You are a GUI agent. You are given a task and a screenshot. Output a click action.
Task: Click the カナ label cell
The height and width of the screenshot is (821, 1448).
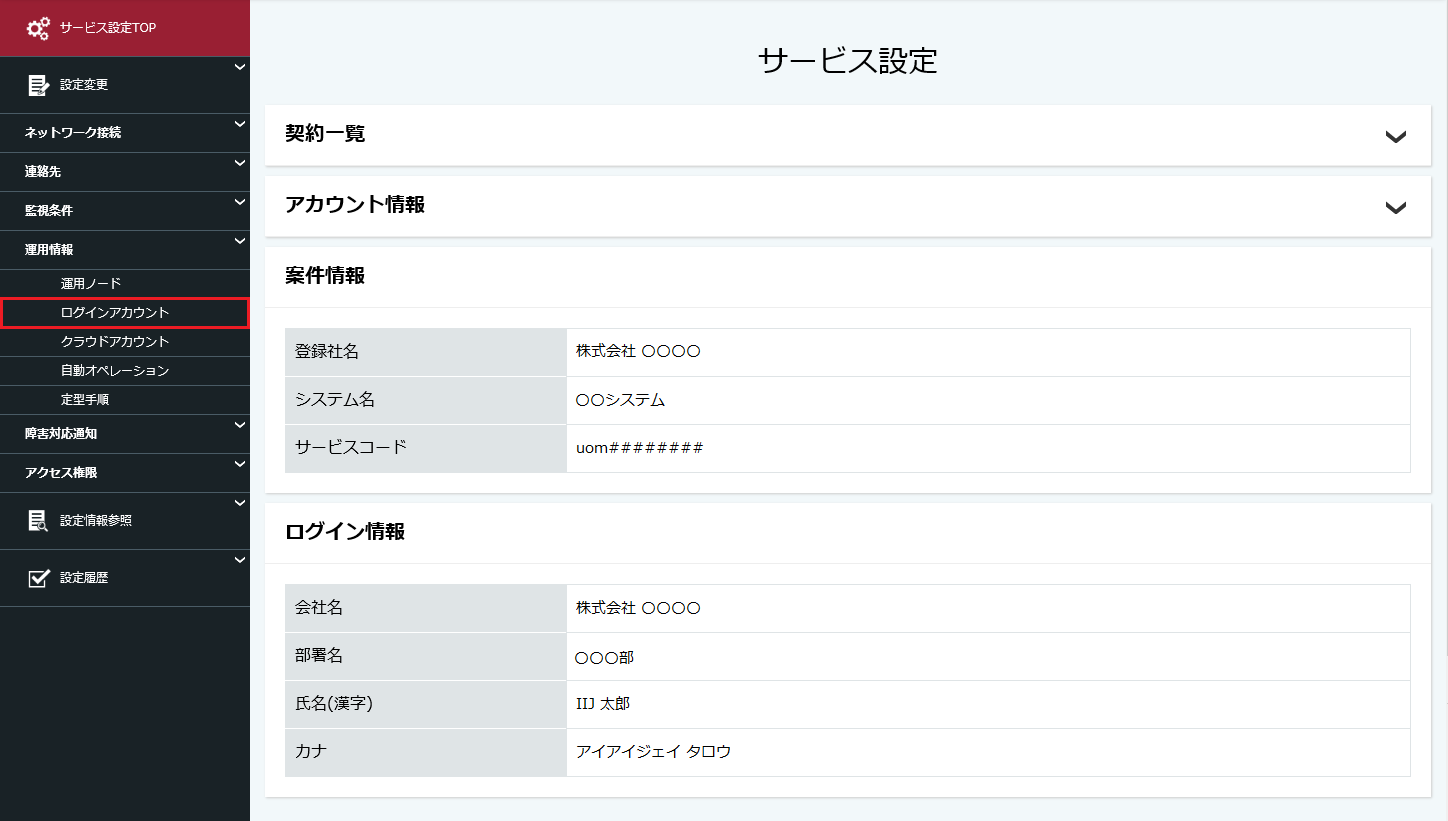tap(426, 752)
